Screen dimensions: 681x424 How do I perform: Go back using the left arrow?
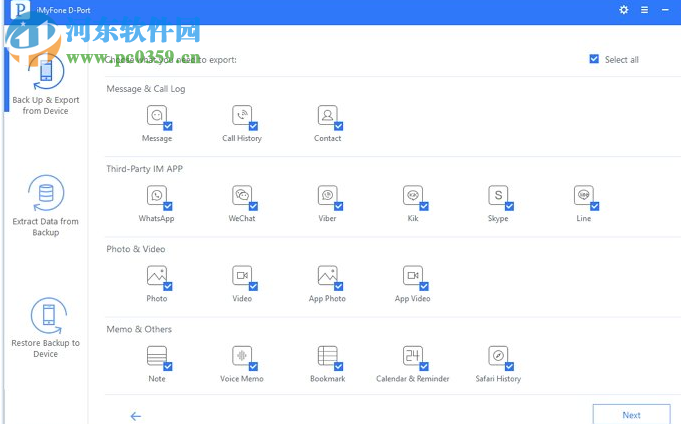coord(136,416)
